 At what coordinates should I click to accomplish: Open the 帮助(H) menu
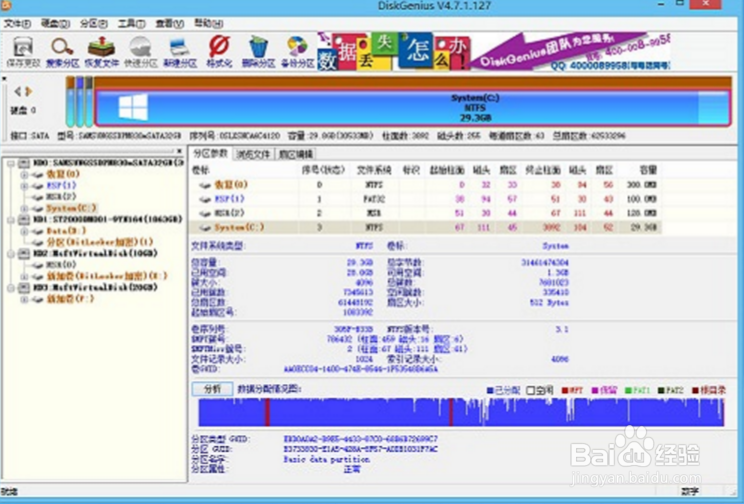click(x=209, y=23)
